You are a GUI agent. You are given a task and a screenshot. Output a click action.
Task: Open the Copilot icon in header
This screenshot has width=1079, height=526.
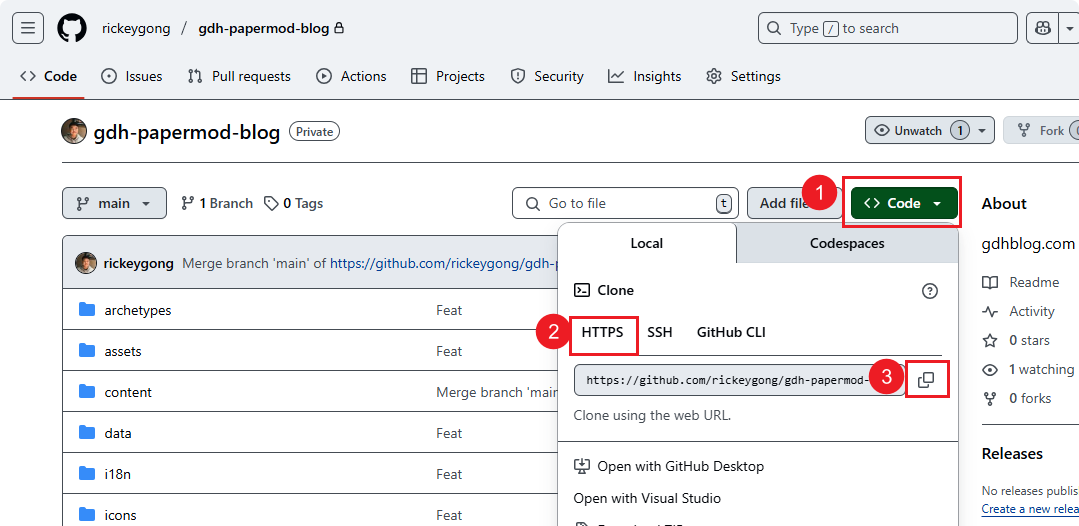[1041, 28]
